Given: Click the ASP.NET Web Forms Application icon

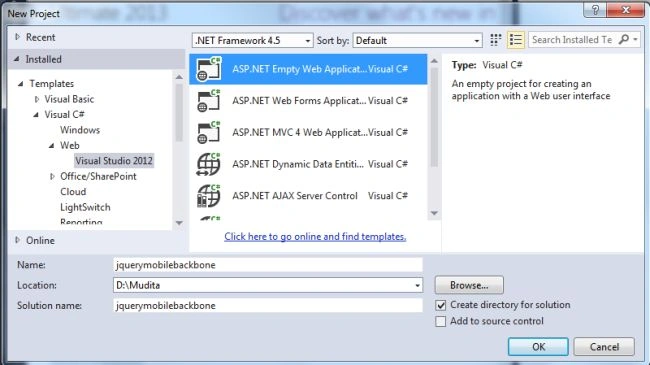Looking at the screenshot, I should pos(209,101).
